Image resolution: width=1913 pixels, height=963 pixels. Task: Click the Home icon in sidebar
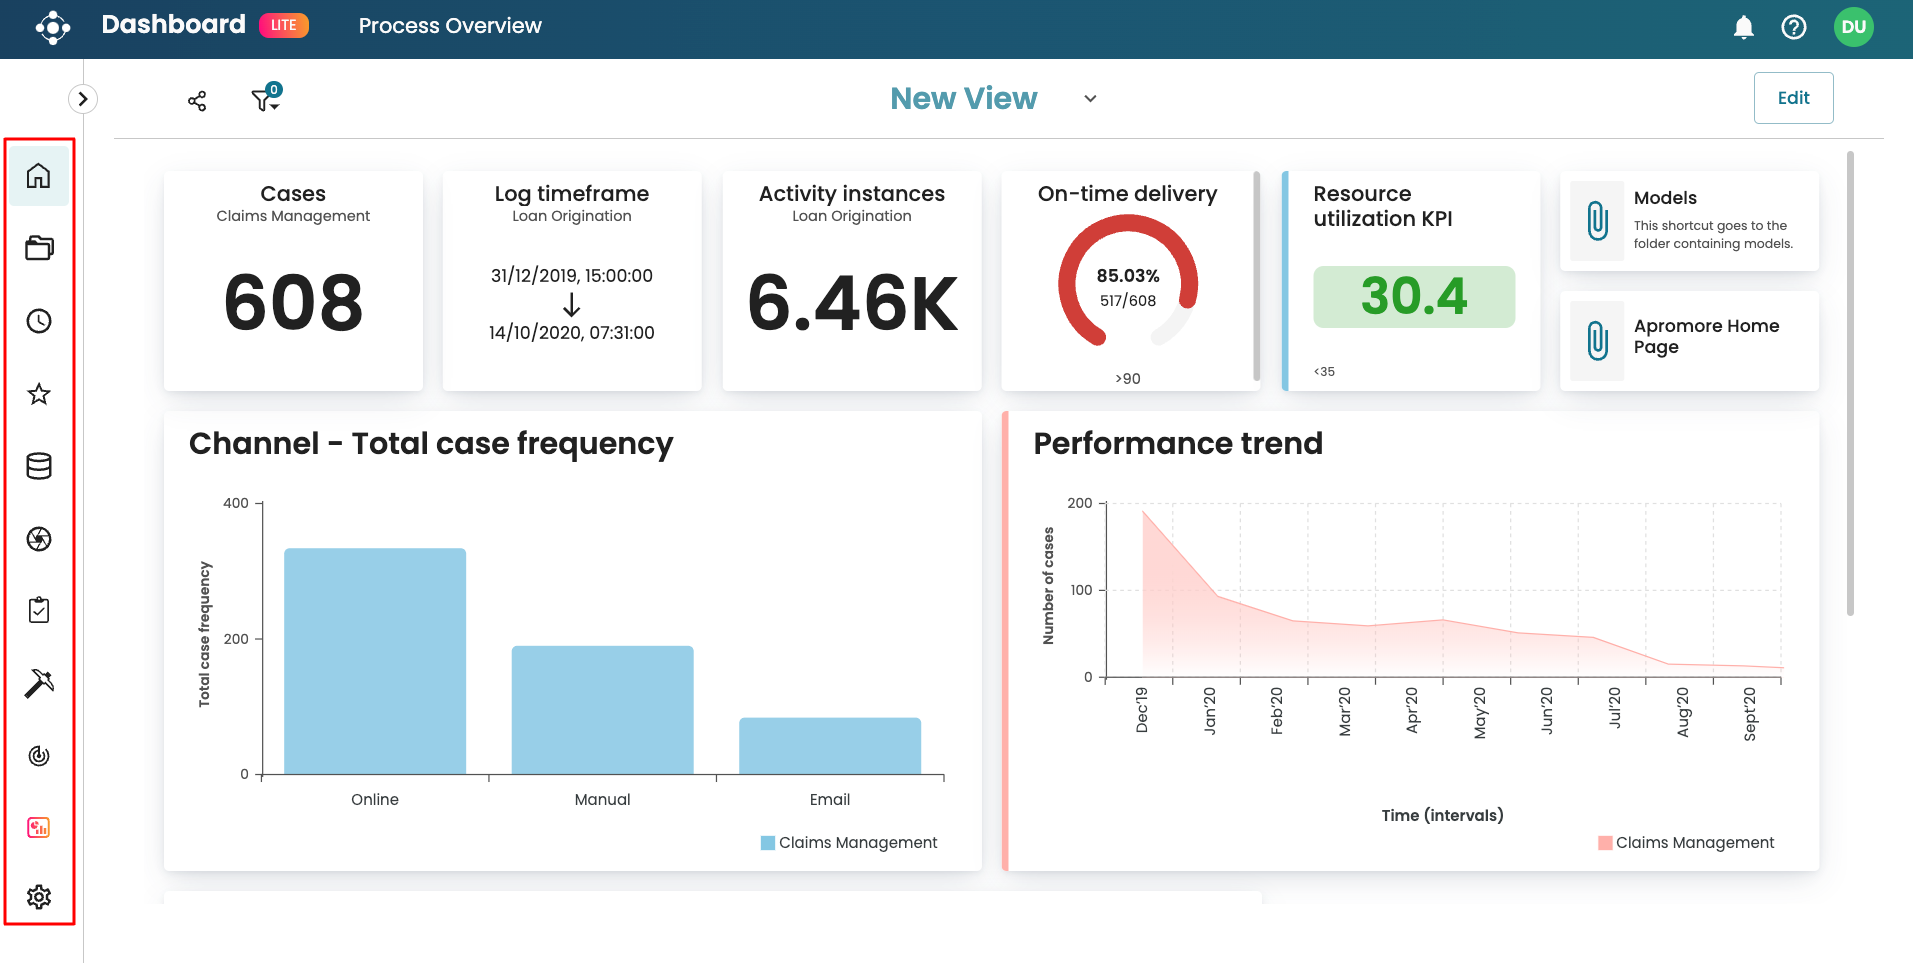(39, 176)
